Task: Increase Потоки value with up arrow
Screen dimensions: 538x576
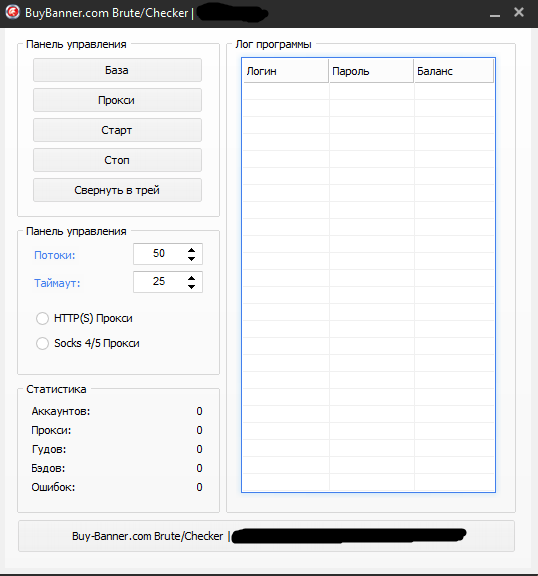Action: coord(191,250)
